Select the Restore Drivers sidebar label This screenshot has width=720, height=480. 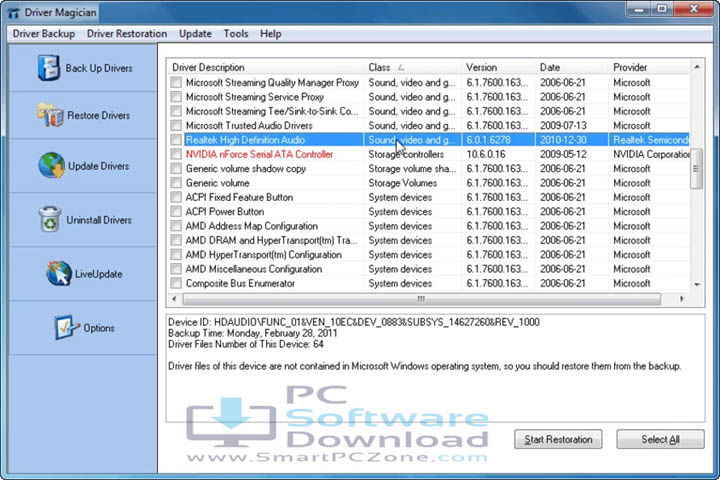pos(99,115)
